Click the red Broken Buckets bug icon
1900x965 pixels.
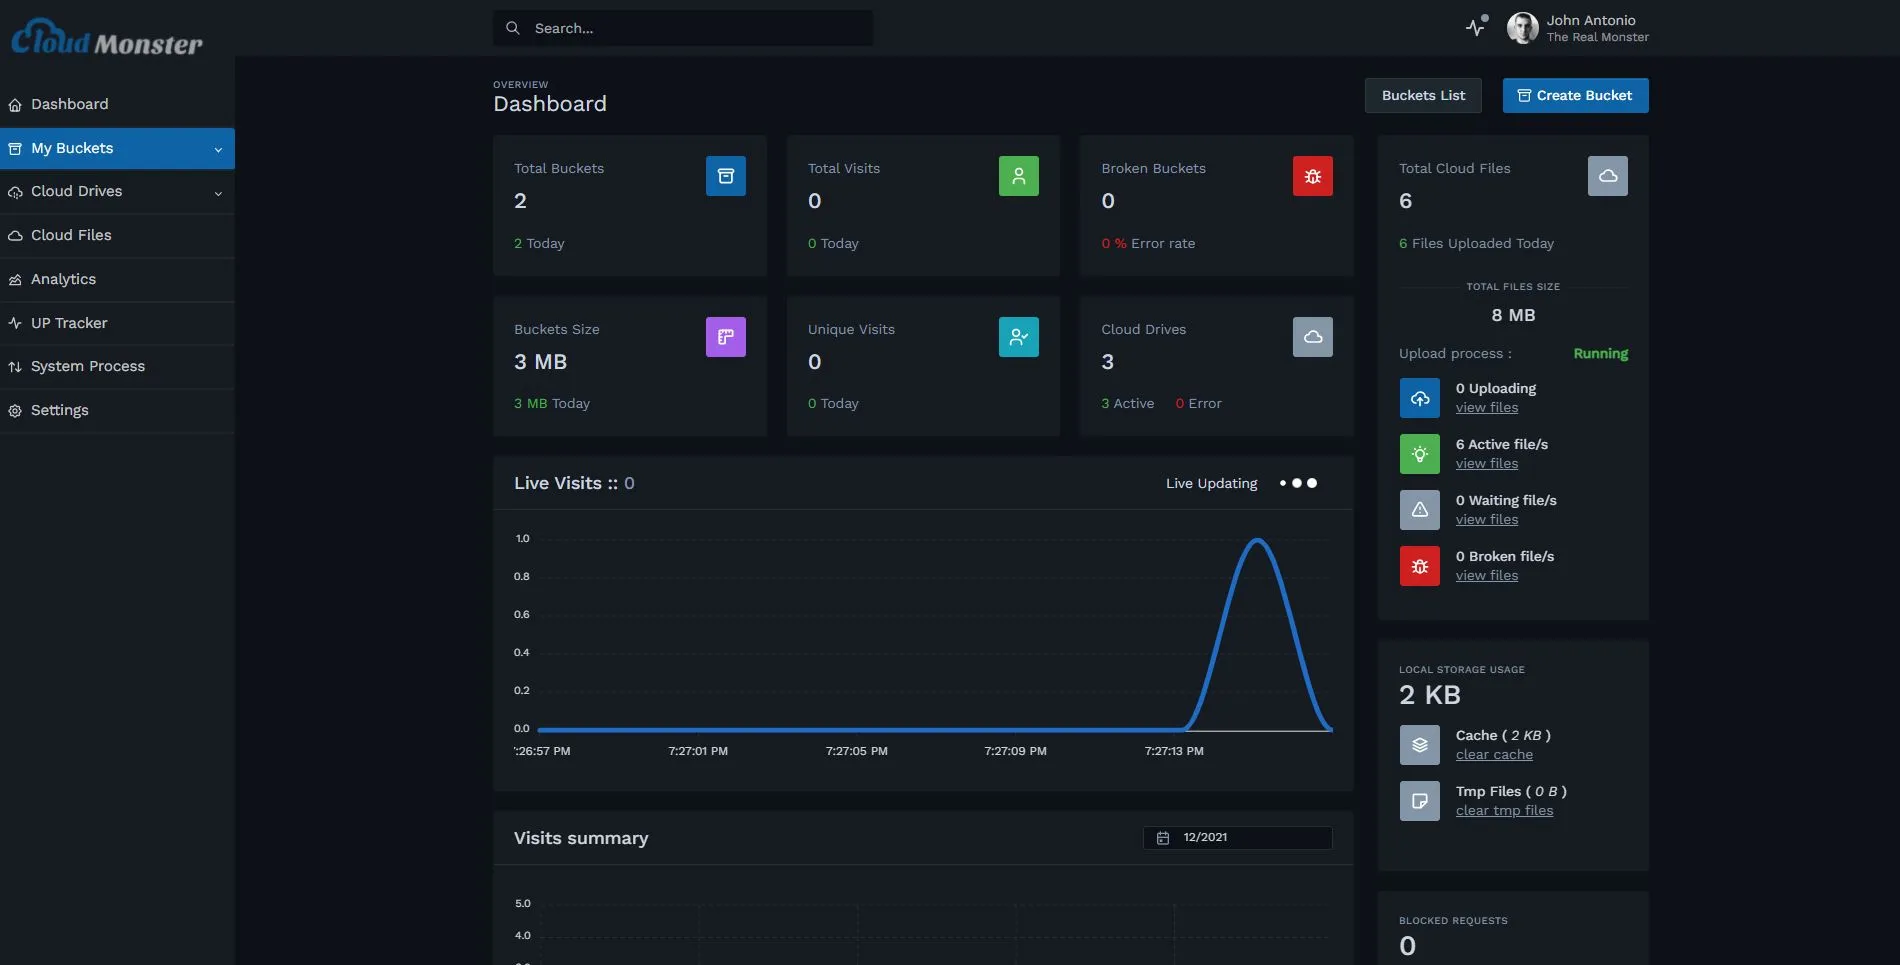point(1312,176)
